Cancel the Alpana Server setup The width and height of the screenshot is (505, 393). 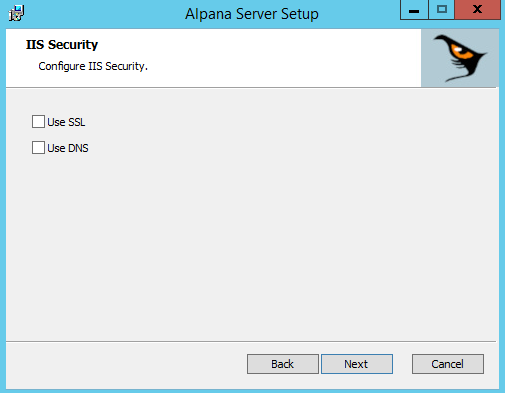[448, 364]
